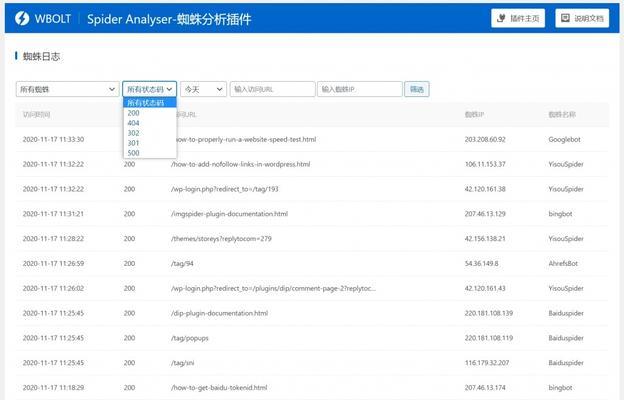This screenshot has height=400, width=624.
Task: Click URL /how-to-add-nofollow-links-in-wordpress.html
Action: pos(240,164)
